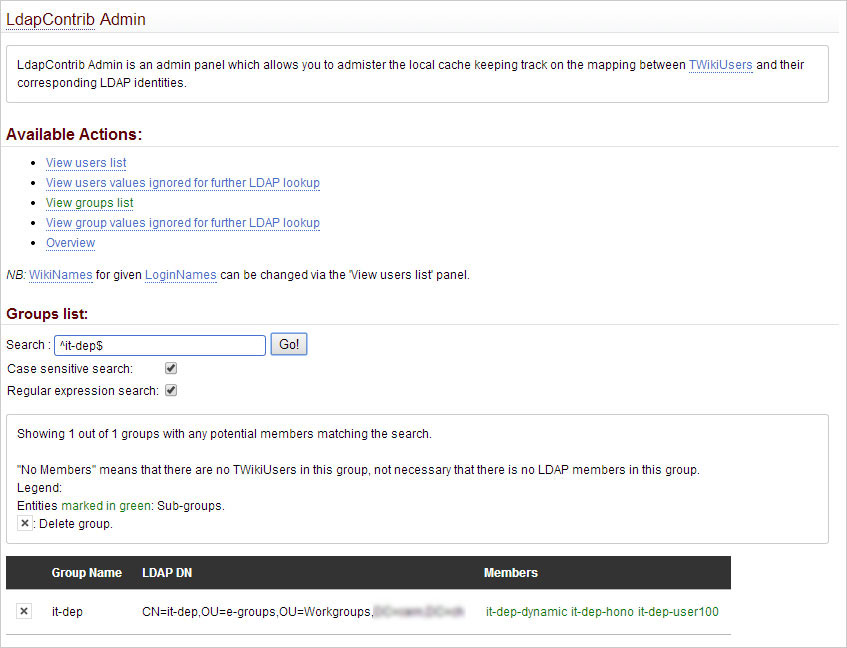Click the delete group icon for it-dep
847x648 pixels.
25,611
